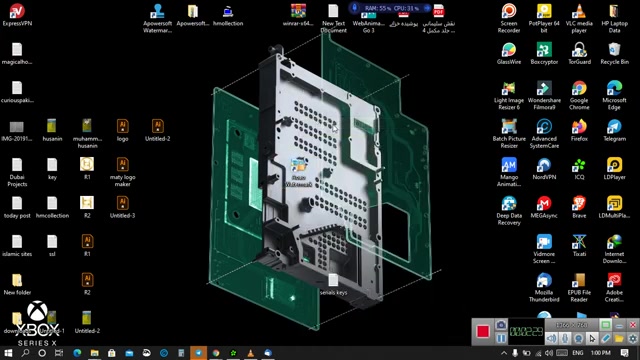Toggle microphone recording in the recorder toolbar
Screen dimensions: 640x360
565,338
